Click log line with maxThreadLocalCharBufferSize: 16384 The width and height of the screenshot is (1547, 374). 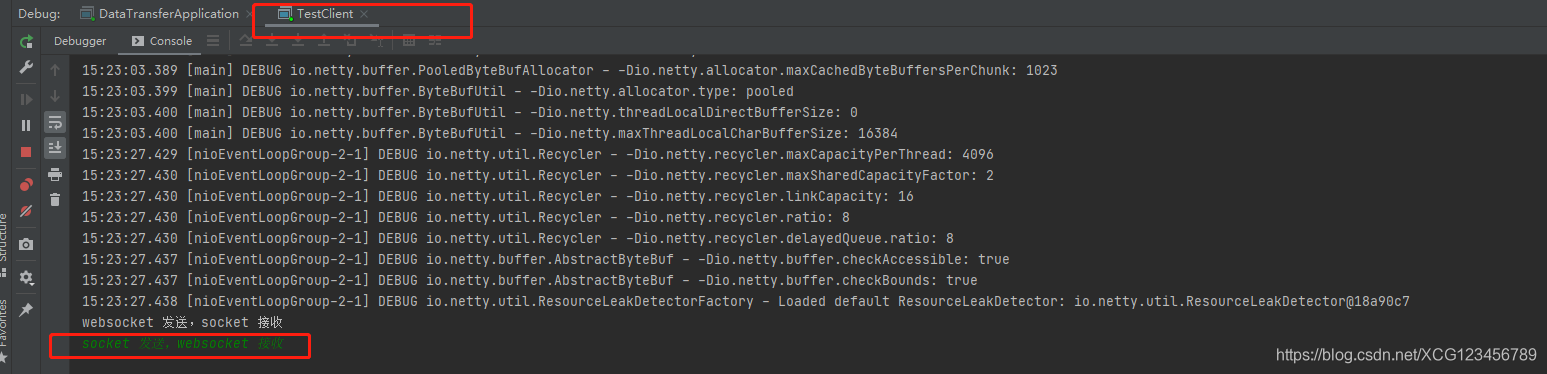490,133
